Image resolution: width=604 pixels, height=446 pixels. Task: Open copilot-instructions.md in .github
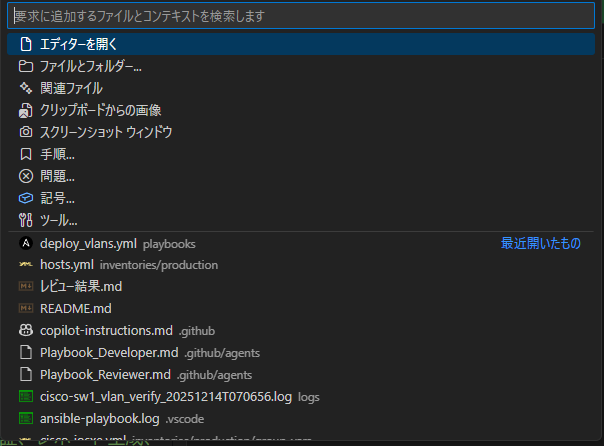coord(106,331)
